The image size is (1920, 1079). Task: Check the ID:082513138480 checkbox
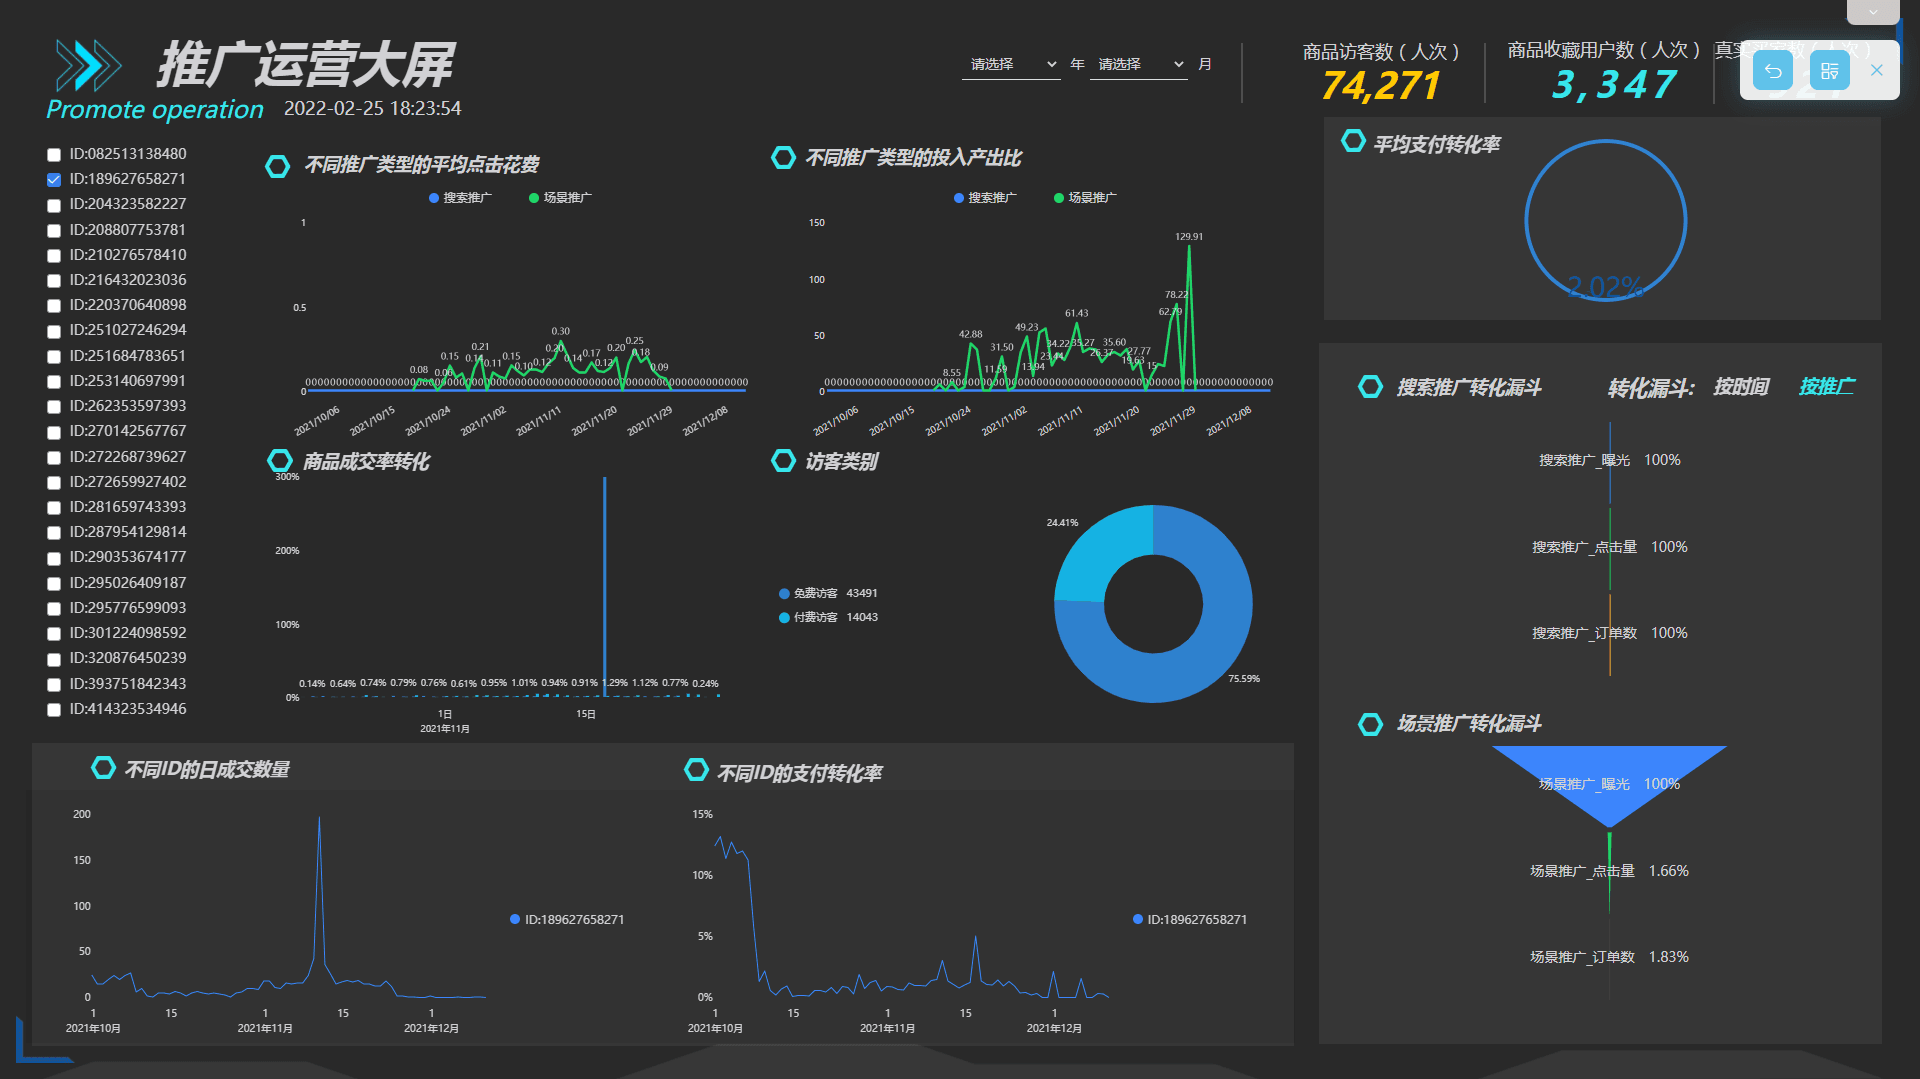pos(54,155)
